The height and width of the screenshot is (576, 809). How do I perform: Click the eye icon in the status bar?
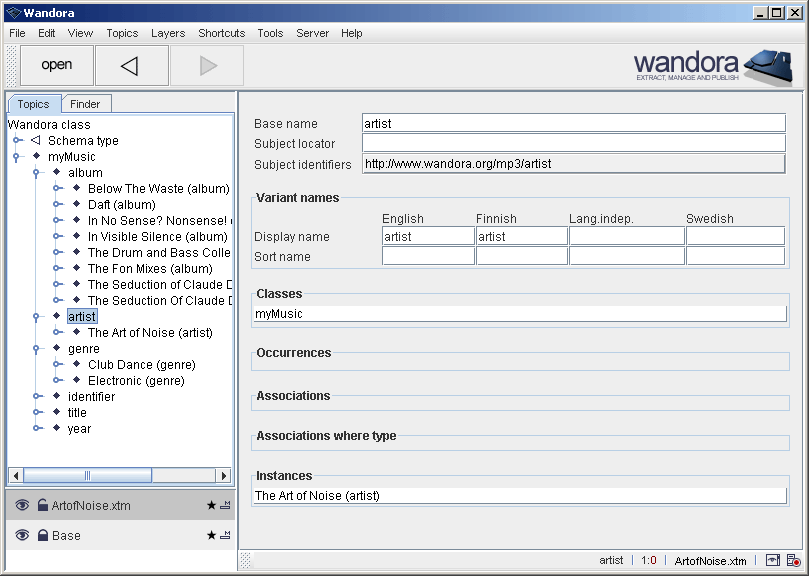point(773,560)
